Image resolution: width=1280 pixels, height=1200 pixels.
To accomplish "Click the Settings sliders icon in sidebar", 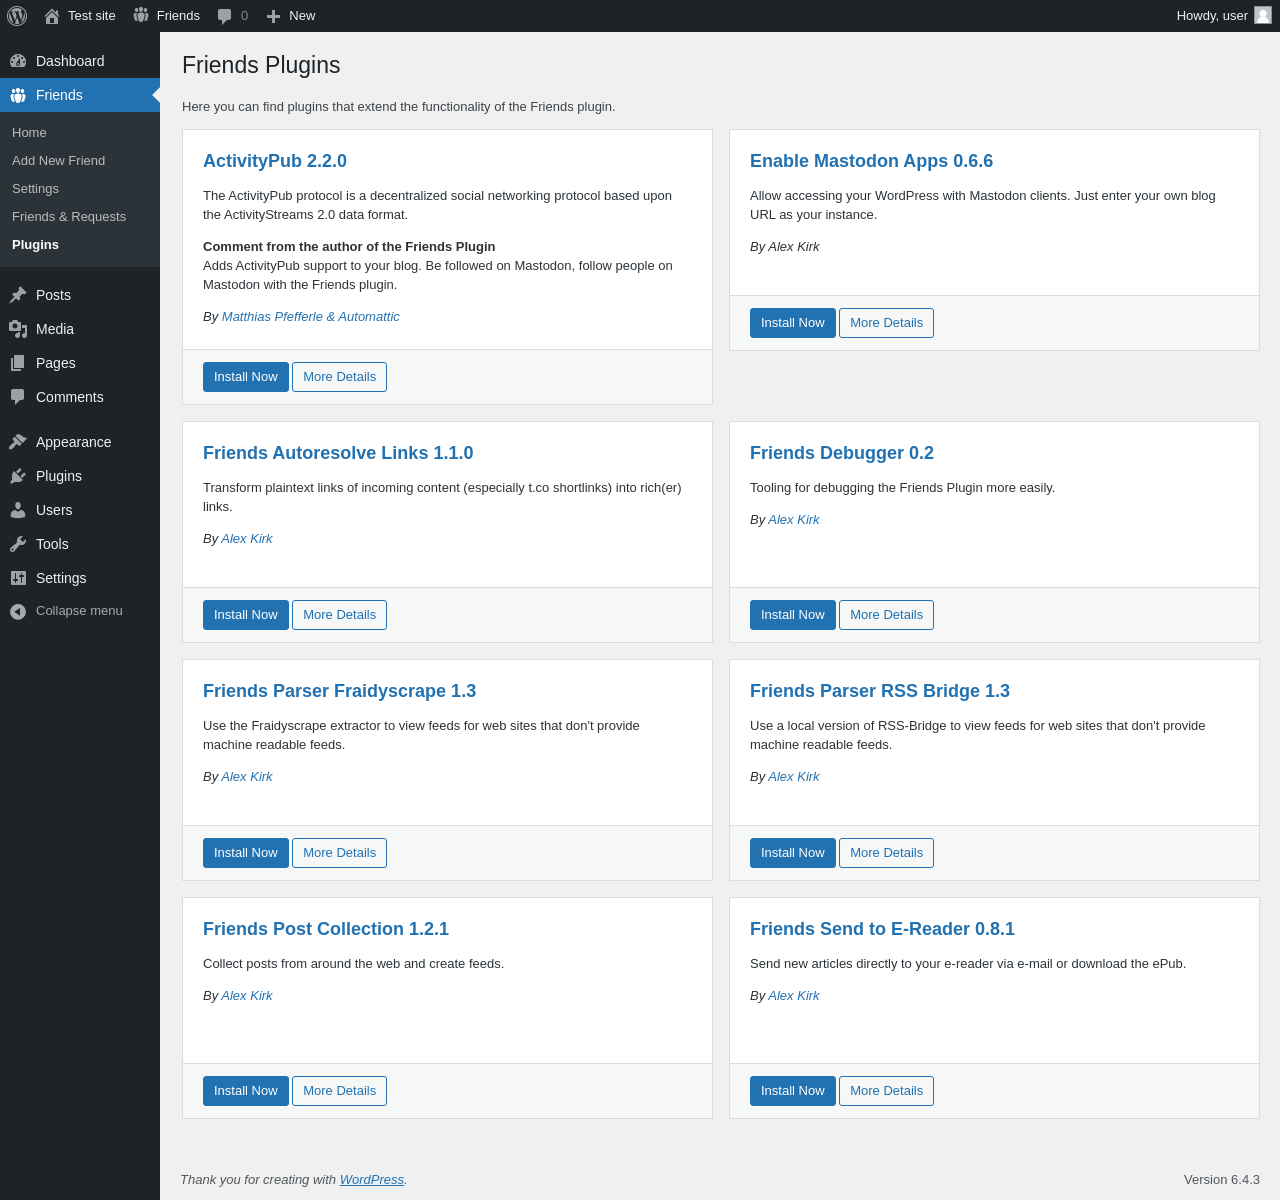I will (x=18, y=578).
